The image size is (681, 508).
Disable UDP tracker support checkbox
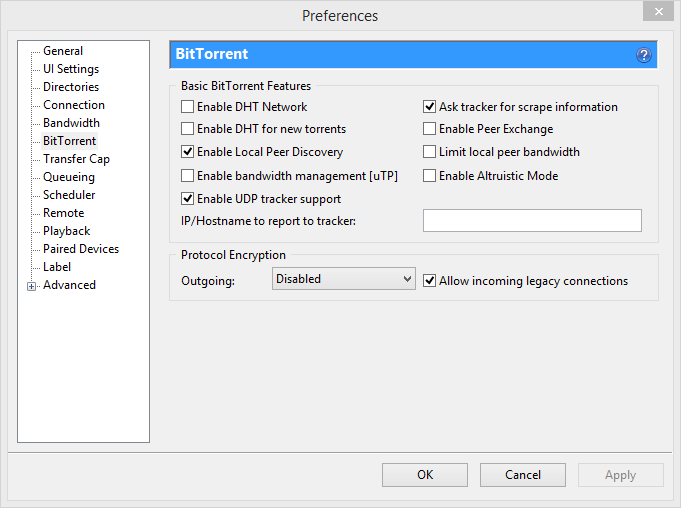[187, 198]
